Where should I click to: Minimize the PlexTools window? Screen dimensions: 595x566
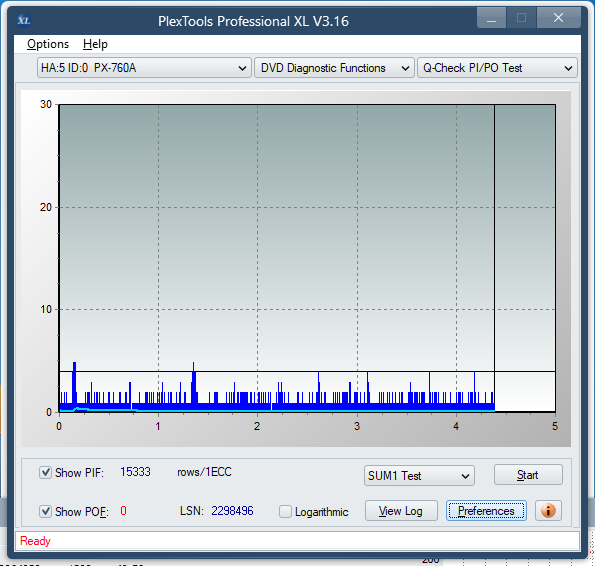pyautogui.click(x=491, y=17)
